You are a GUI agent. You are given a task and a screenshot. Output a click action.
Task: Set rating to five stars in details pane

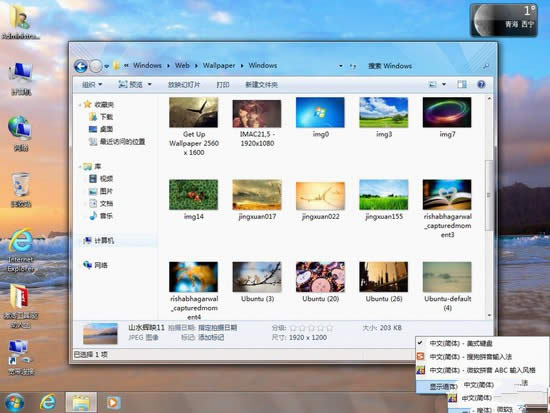coord(330,328)
